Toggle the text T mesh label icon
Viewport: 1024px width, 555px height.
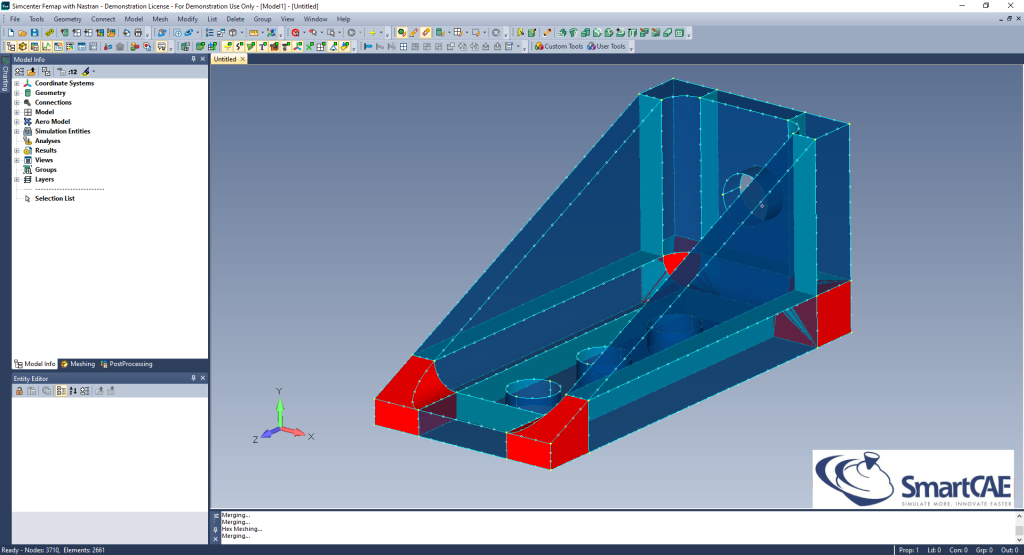coord(263,46)
